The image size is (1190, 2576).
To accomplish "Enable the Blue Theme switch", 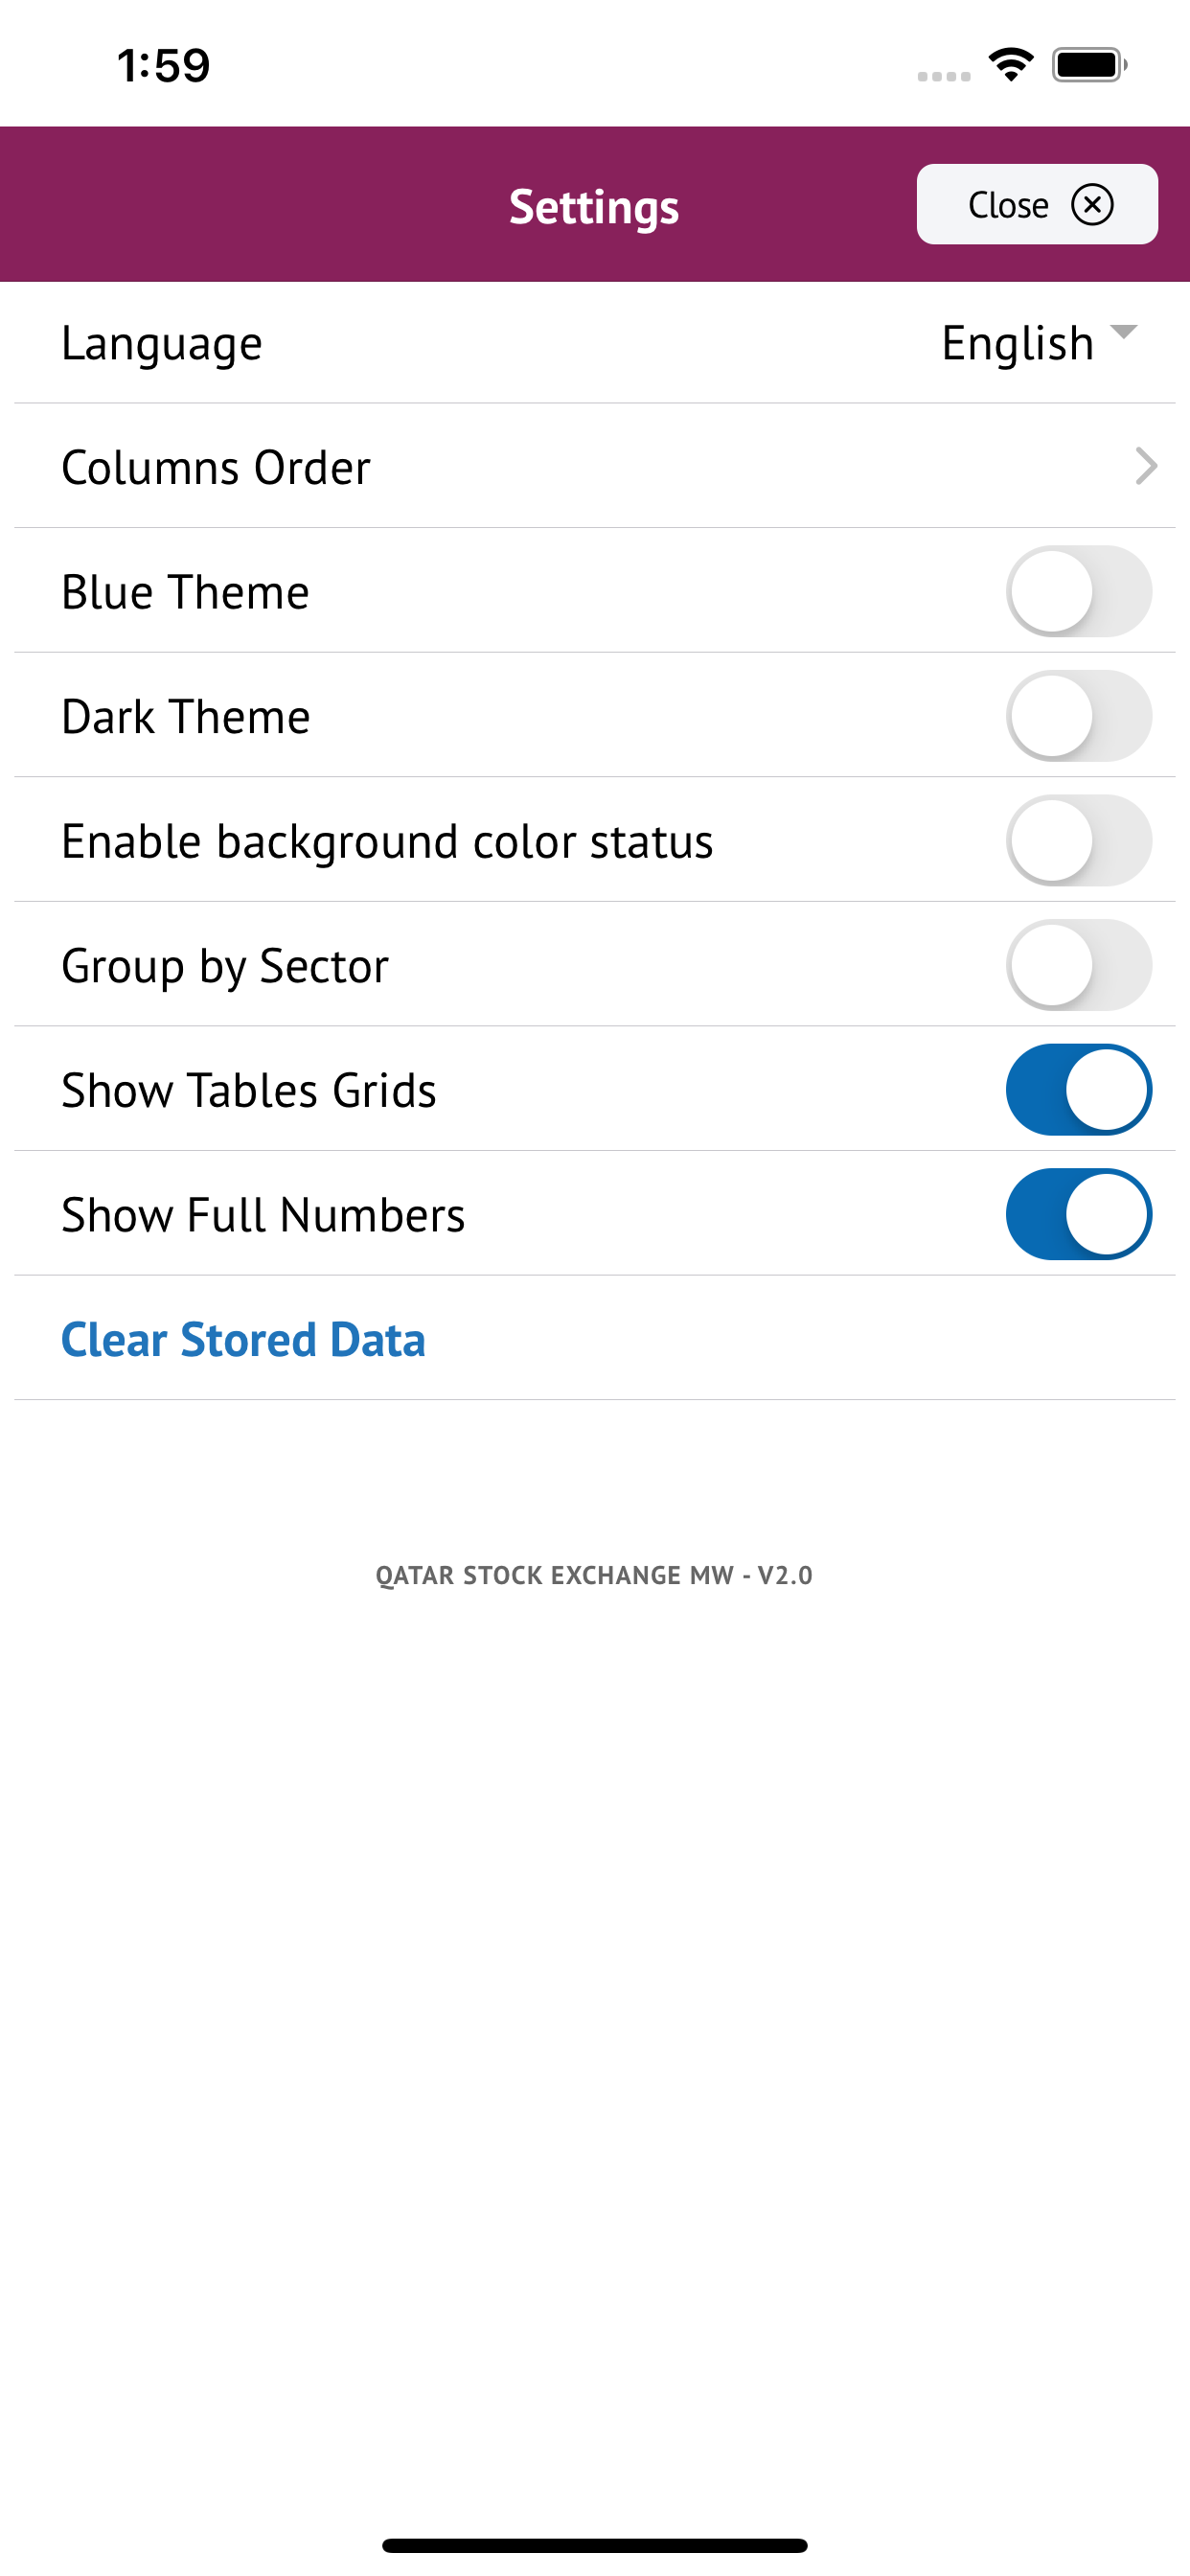I will (x=1079, y=591).
